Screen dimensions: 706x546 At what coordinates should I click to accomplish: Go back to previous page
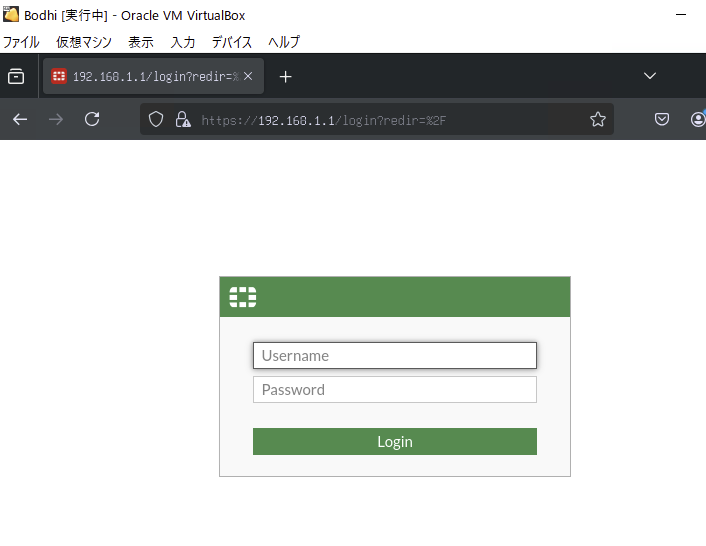pyautogui.click(x=20, y=119)
